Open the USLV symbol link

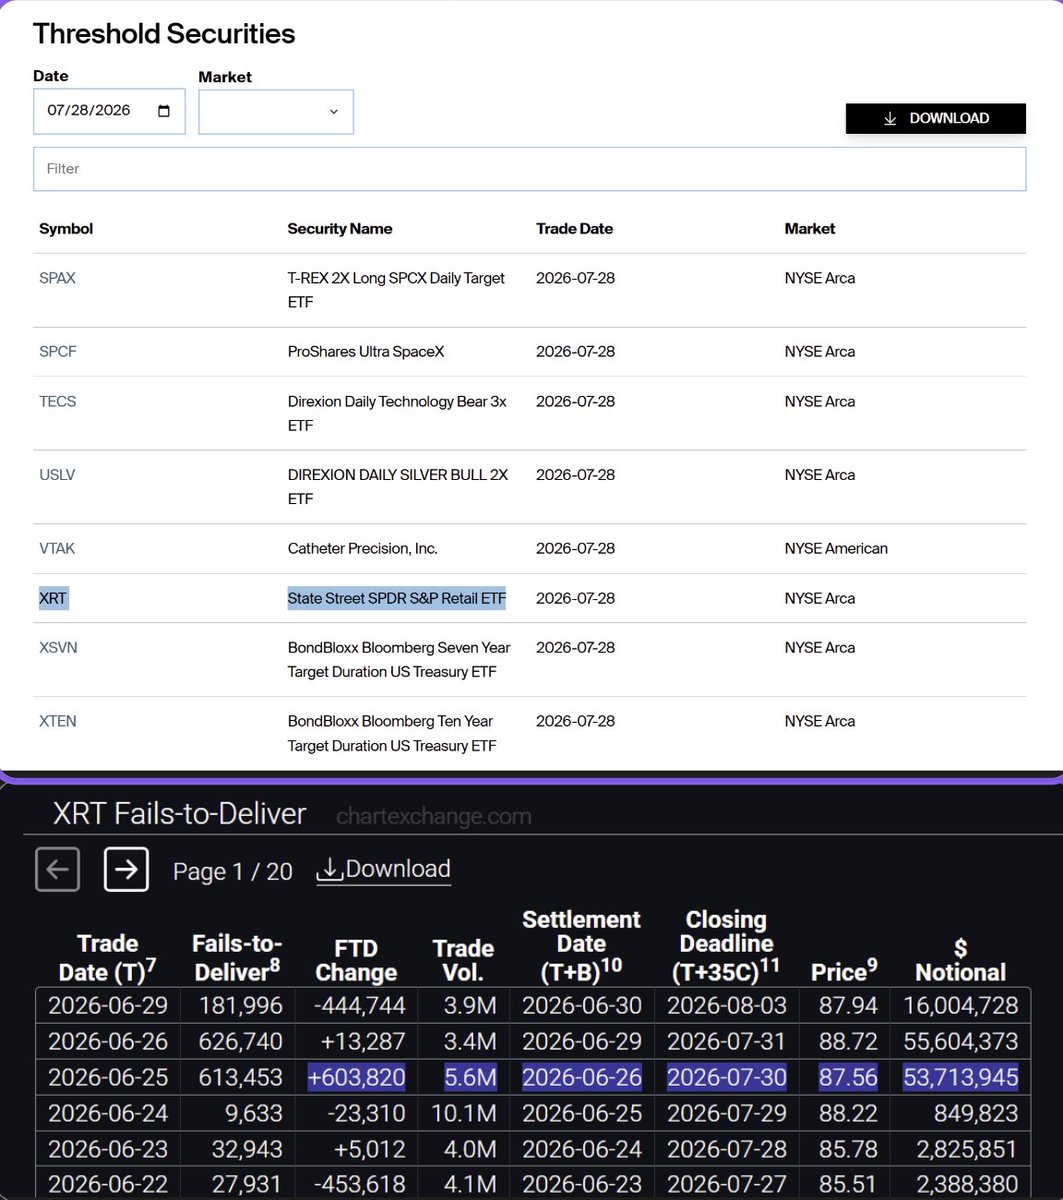[57, 475]
